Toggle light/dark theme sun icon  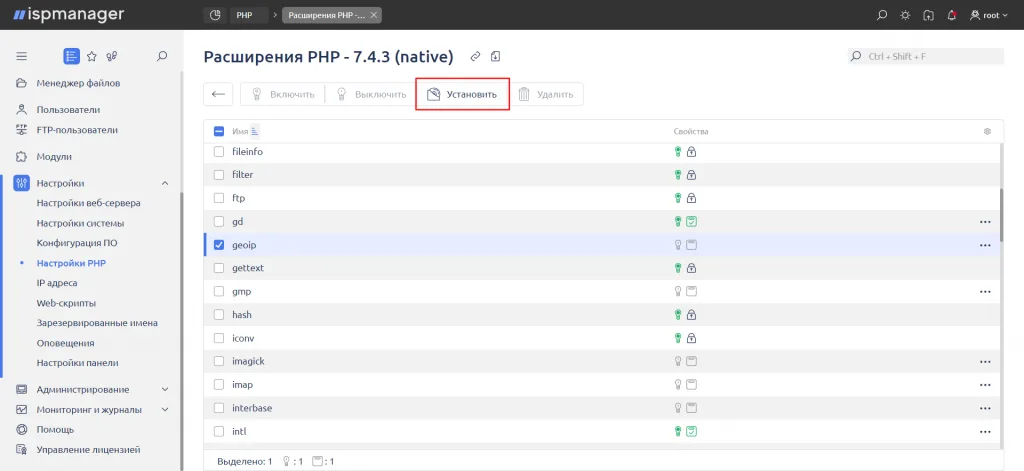click(x=905, y=15)
